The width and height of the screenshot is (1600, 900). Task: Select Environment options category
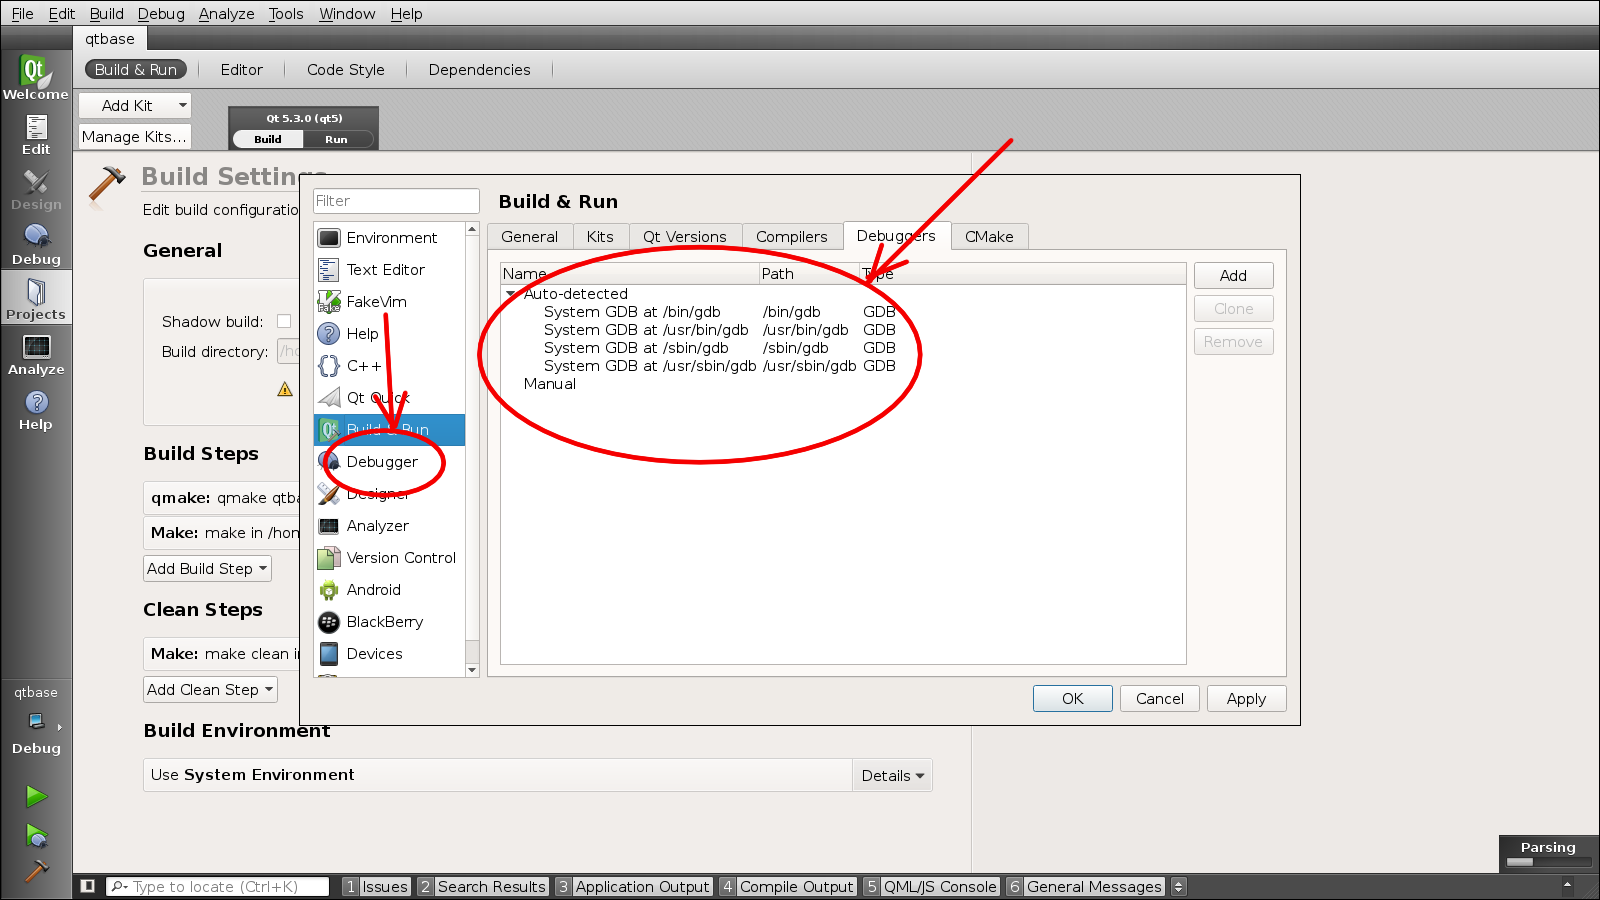pos(390,238)
